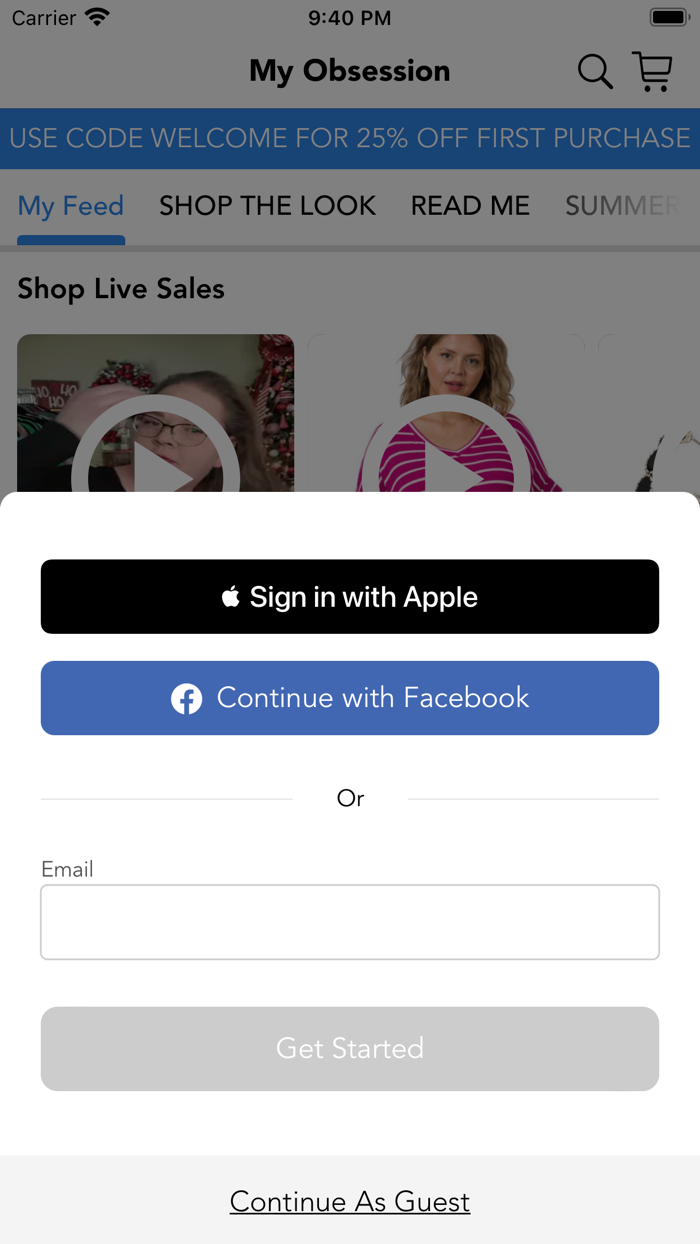Go to the READ ME tab
The image size is (700, 1244).
click(470, 206)
